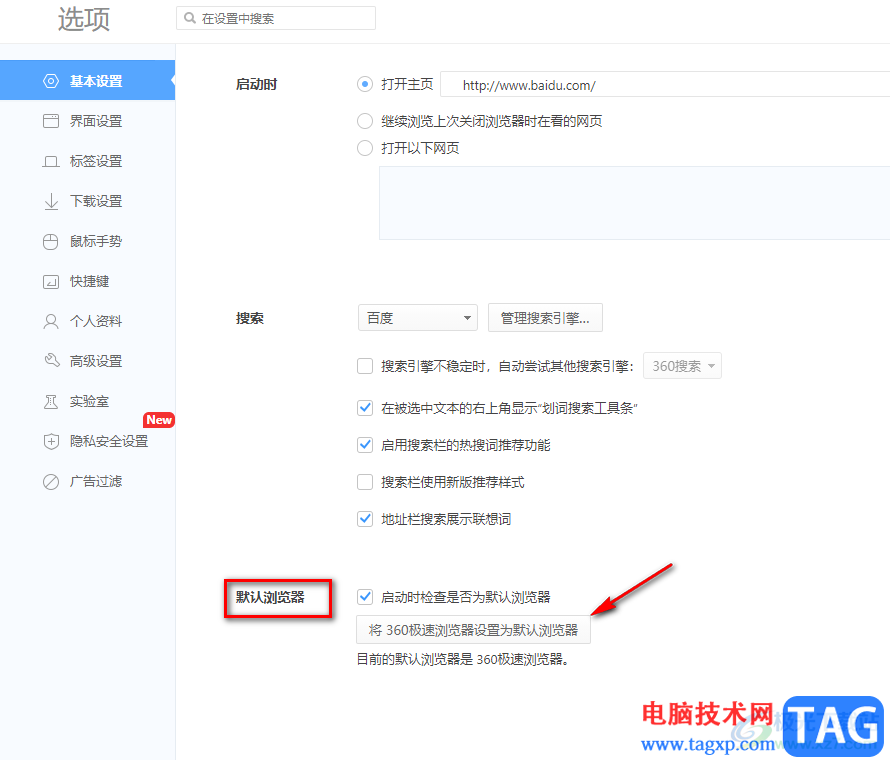This screenshot has width=890, height=760.
Task: Click the homepage URL field with baidu.com
Action: [x=665, y=85]
